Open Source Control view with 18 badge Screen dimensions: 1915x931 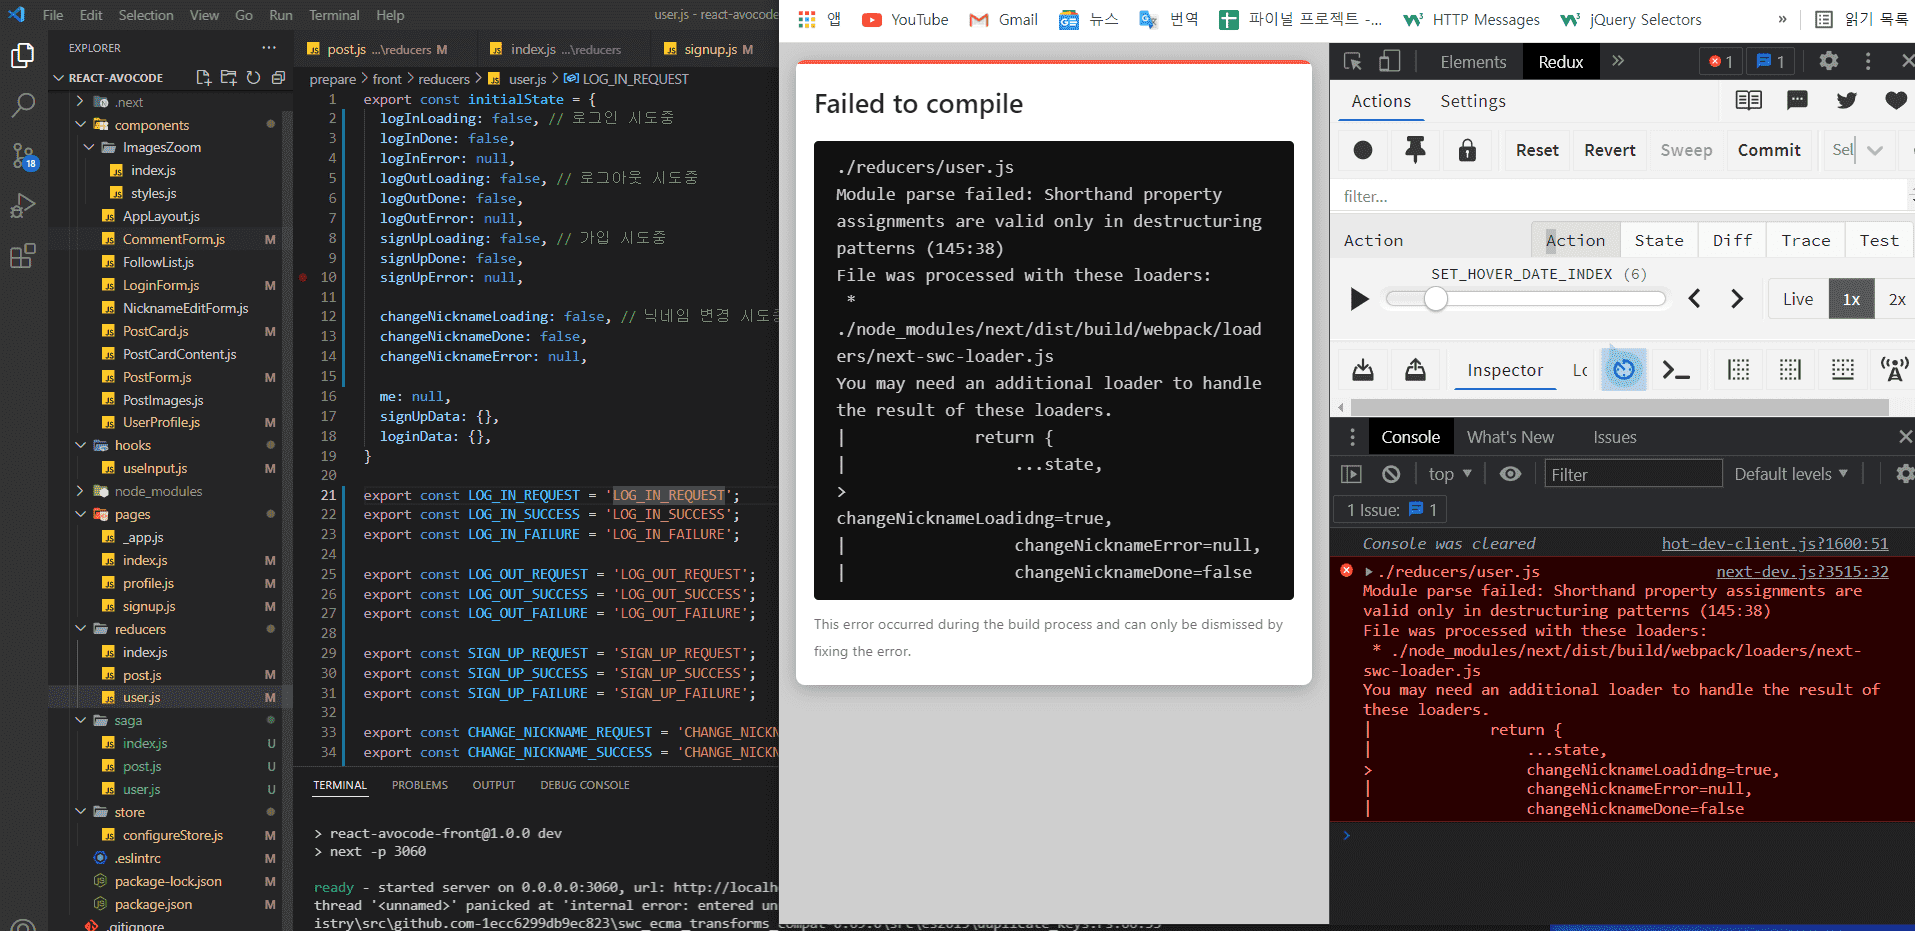coord(22,156)
